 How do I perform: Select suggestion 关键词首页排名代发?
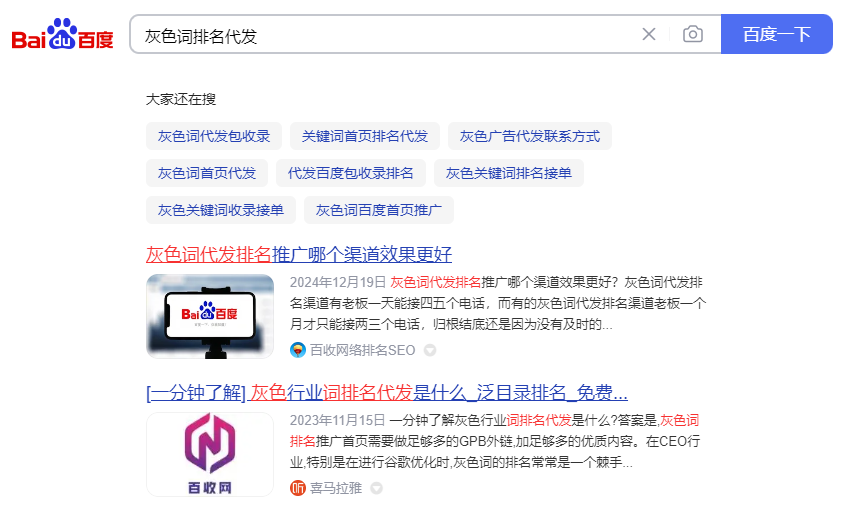point(365,136)
